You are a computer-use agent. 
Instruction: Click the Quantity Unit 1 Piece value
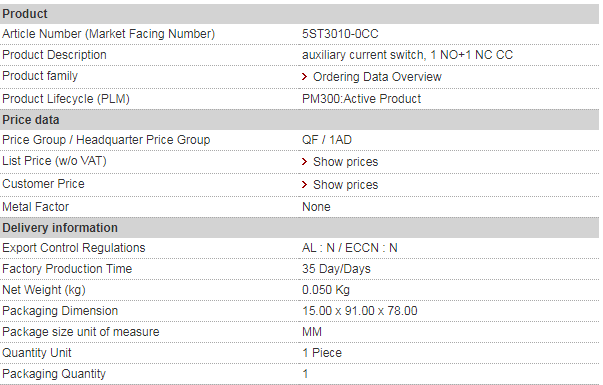(322, 353)
